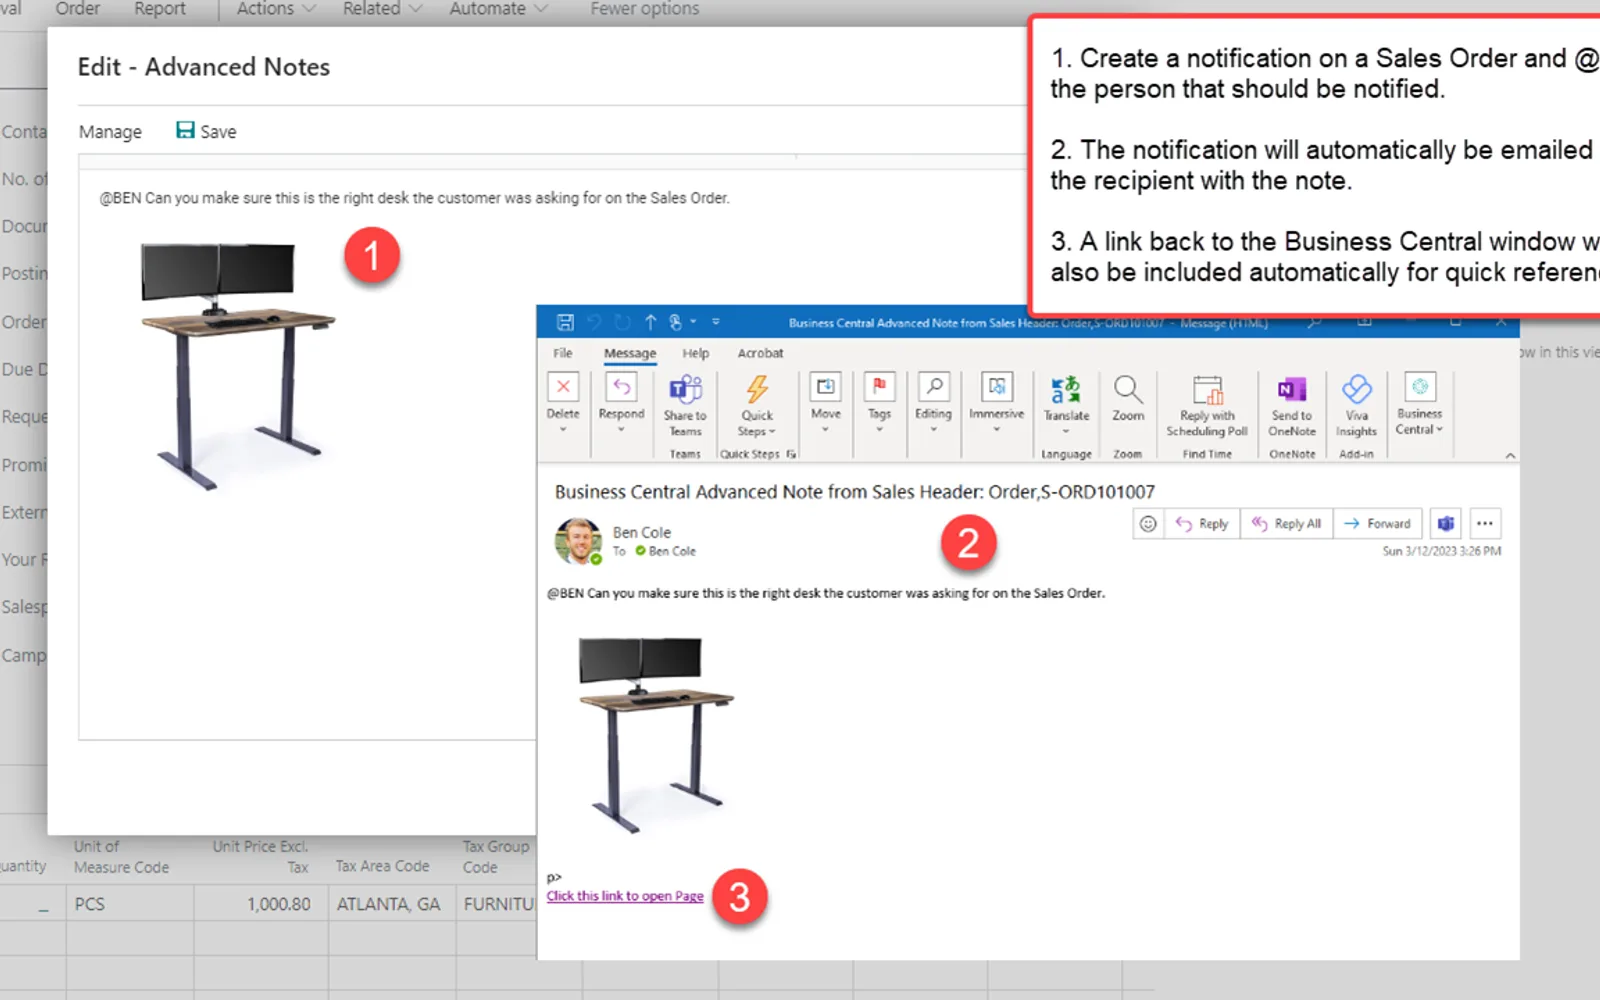Expand the Tags dropdown arrow in ribbon
1600x1000 pixels.
(879, 430)
